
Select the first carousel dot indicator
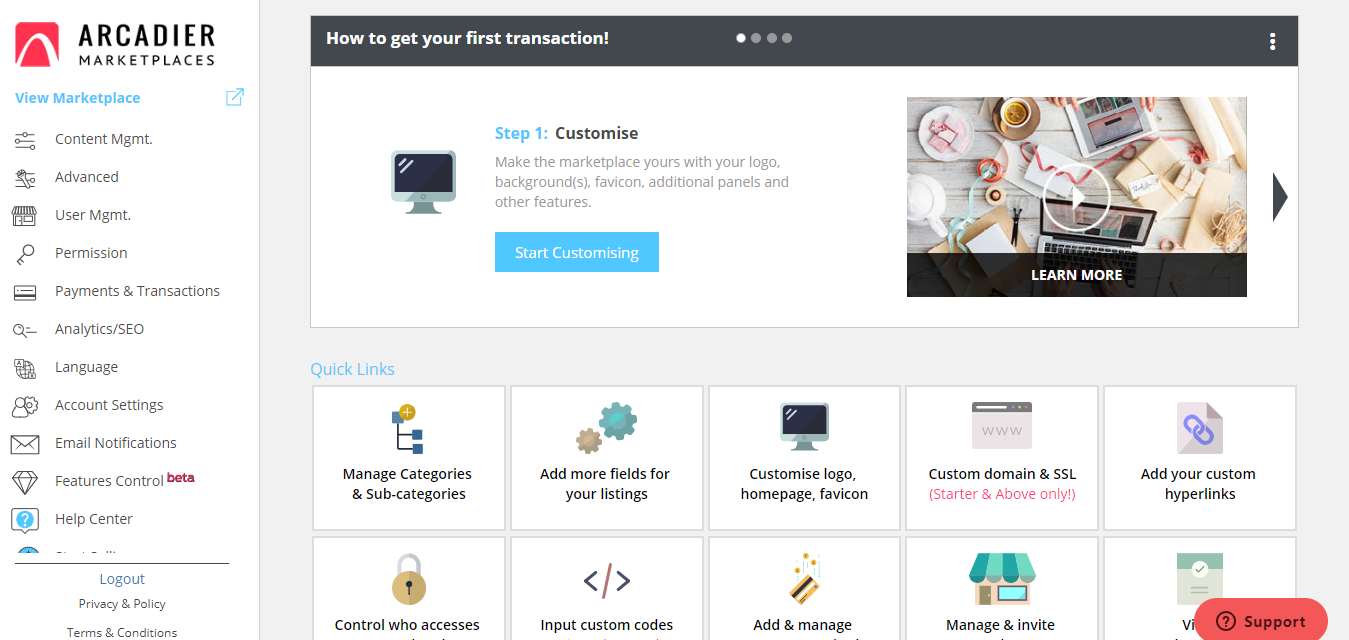741,38
